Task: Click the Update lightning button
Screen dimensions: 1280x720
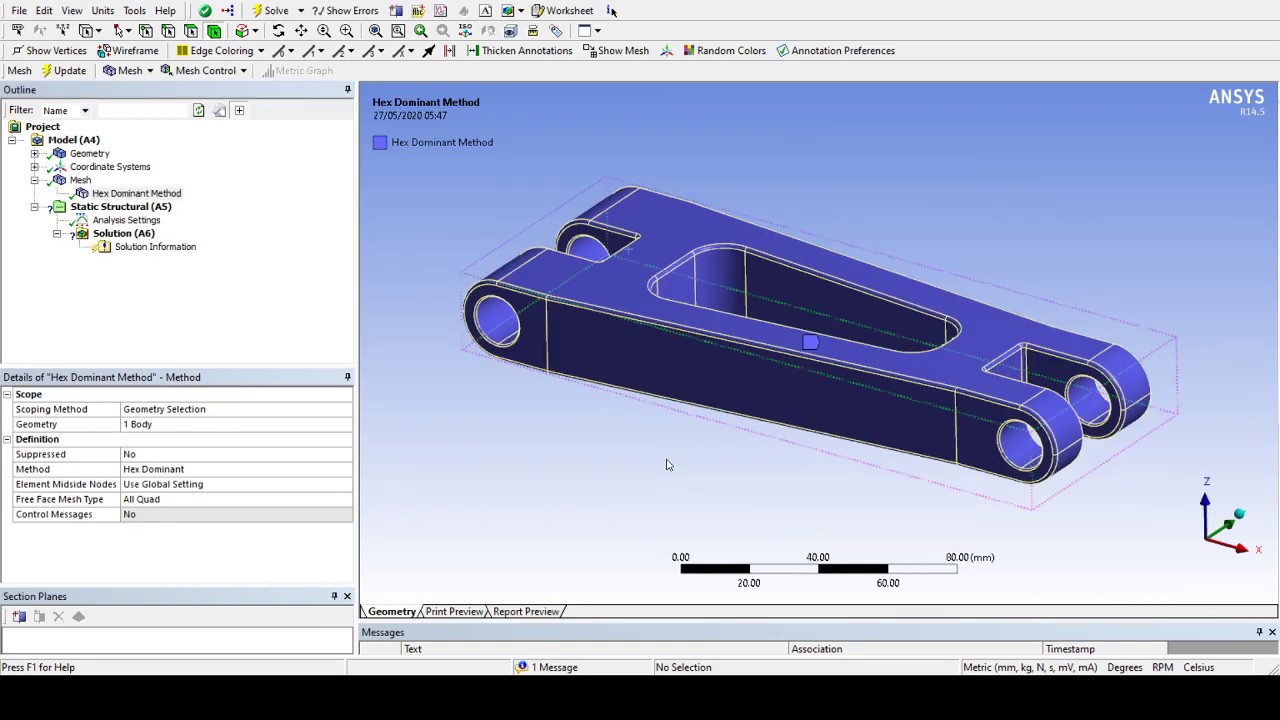Action: point(63,71)
